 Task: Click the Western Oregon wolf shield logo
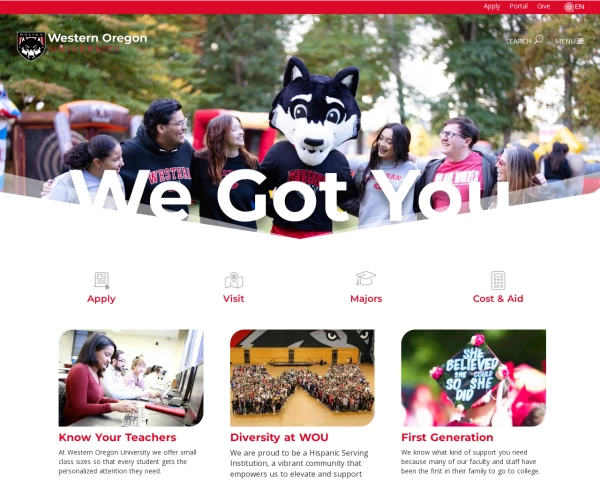pyautogui.click(x=31, y=46)
